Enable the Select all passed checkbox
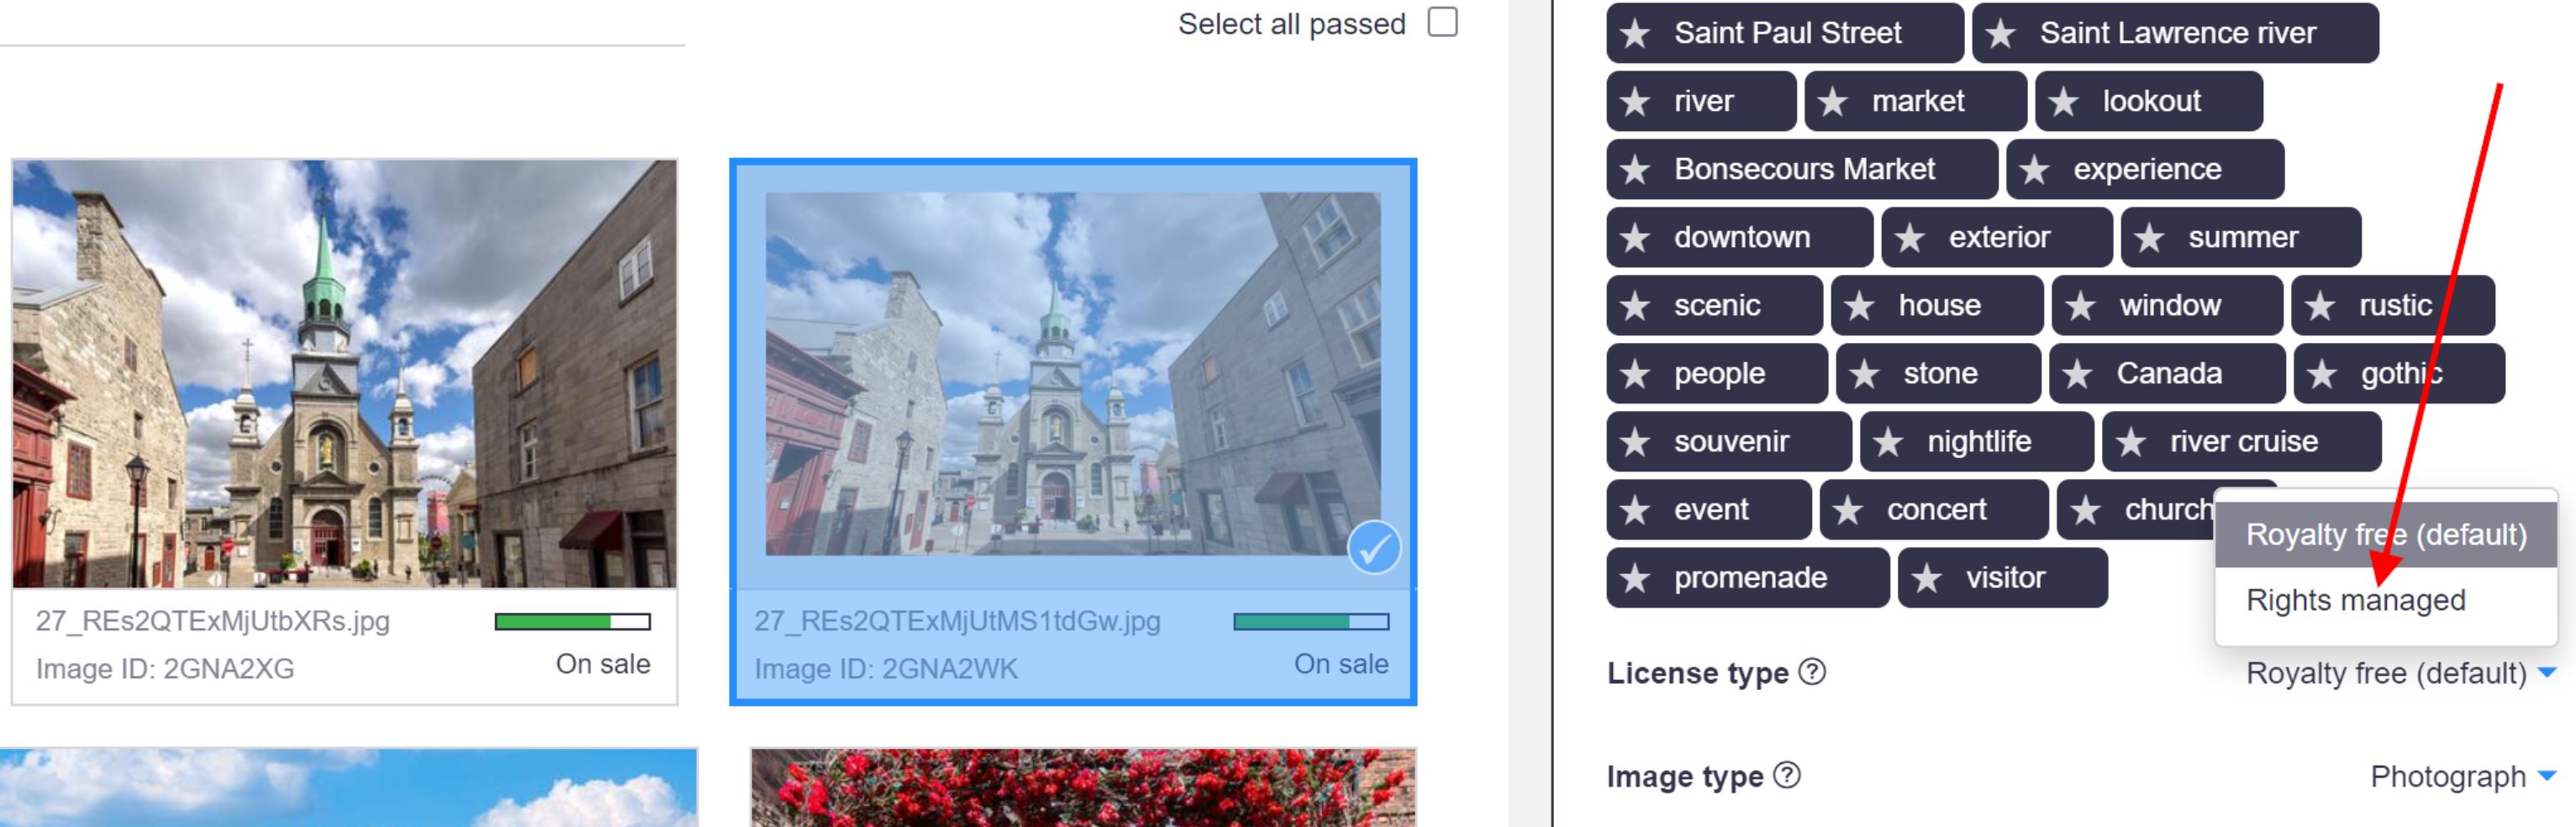Viewport: 2576px width, 827px height. pos(1443,21)
